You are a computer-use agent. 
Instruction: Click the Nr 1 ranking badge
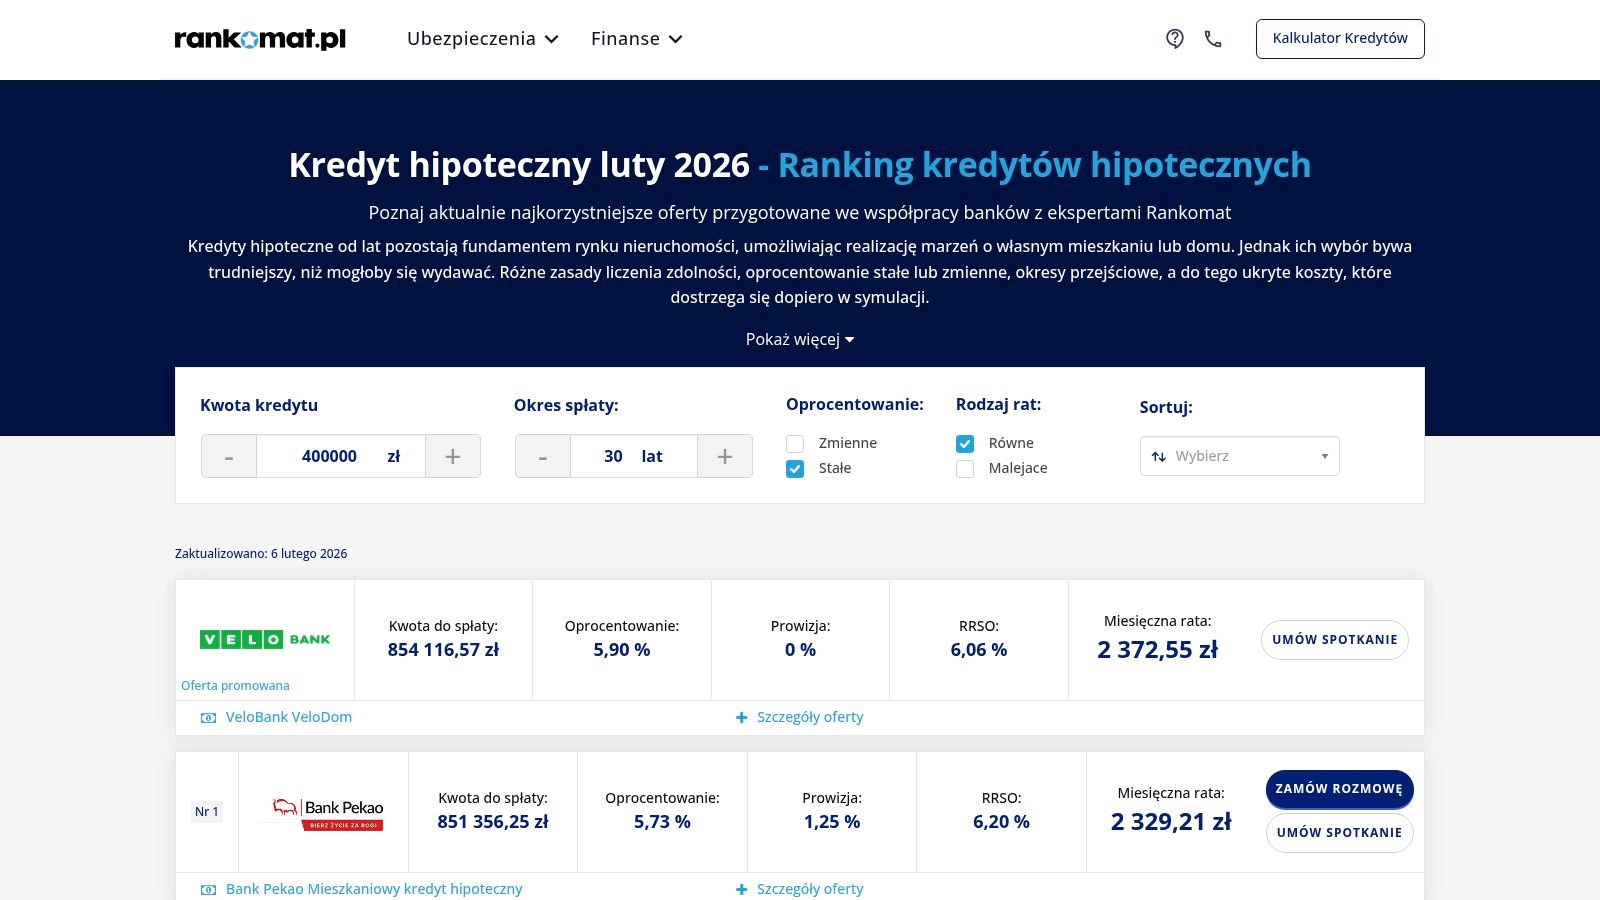(x=207, y=812)
